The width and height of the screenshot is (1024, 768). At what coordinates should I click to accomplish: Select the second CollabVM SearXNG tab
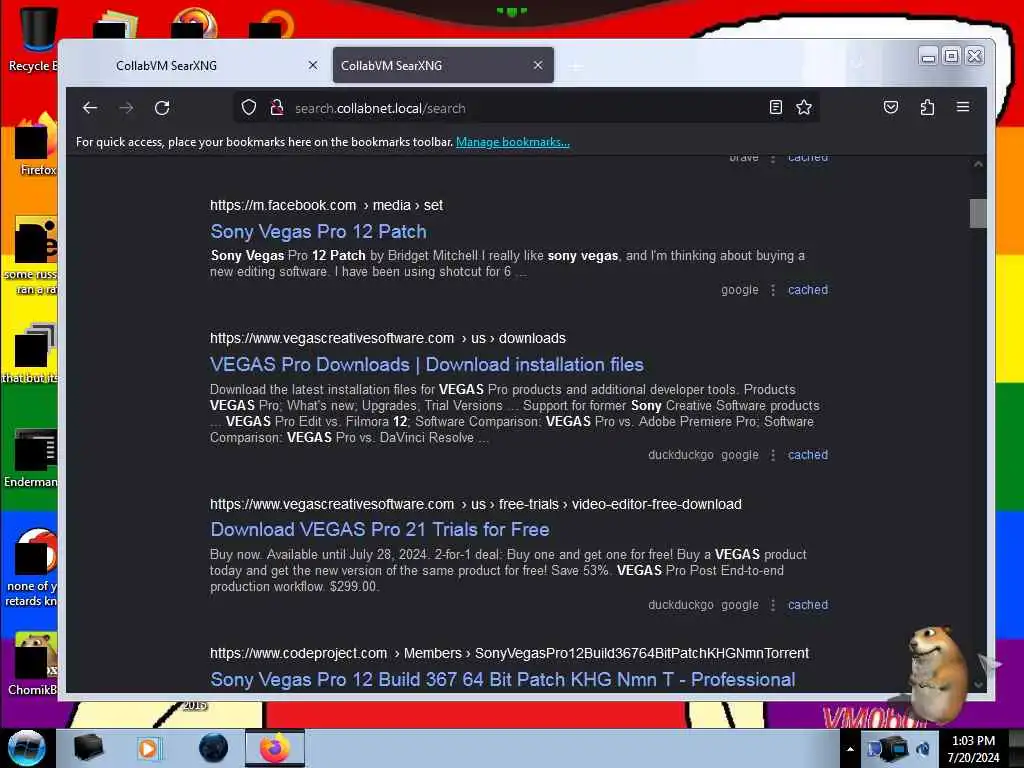pyautogui.click(x=443, y=65)
